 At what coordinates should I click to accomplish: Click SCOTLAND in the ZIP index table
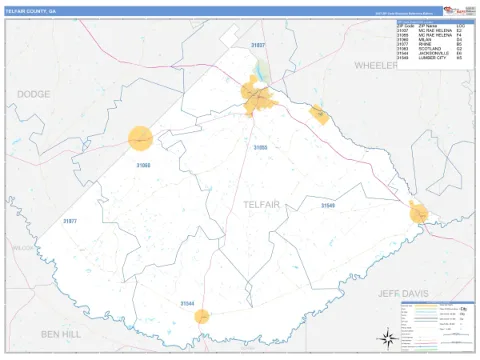(x=430, y=49)
